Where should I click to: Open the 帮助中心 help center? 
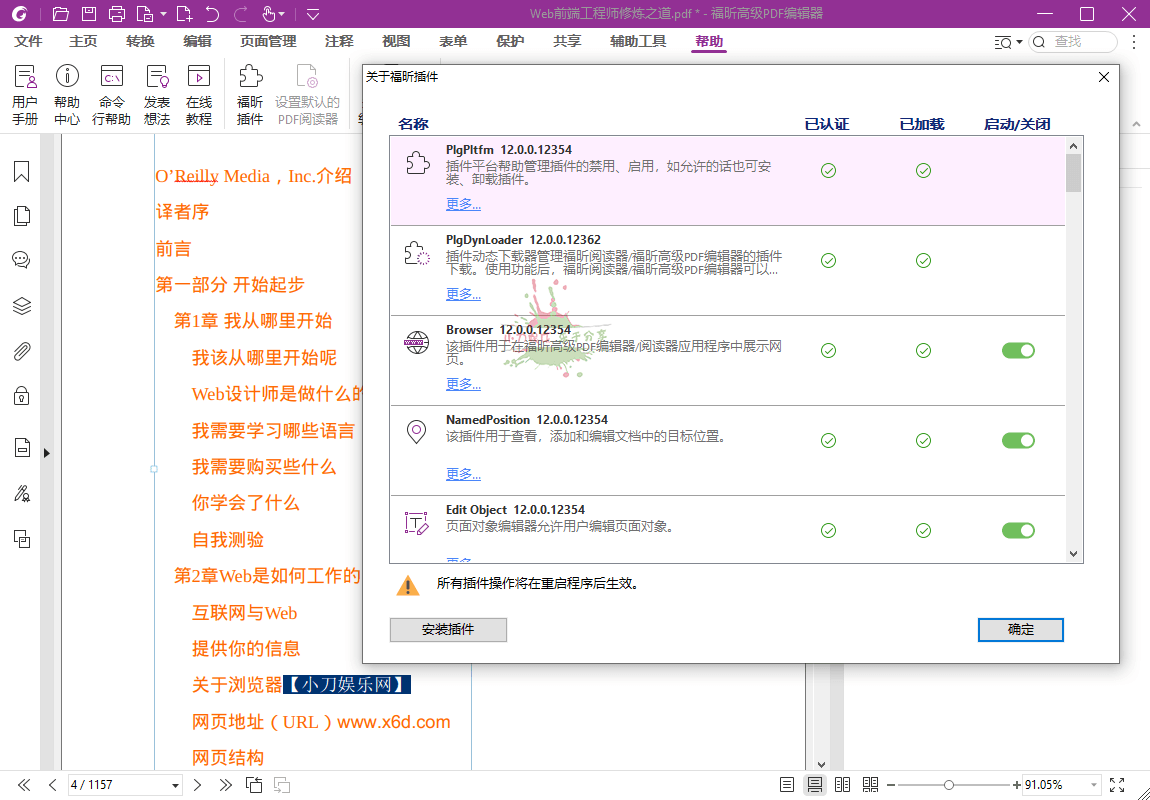point(66,93)
